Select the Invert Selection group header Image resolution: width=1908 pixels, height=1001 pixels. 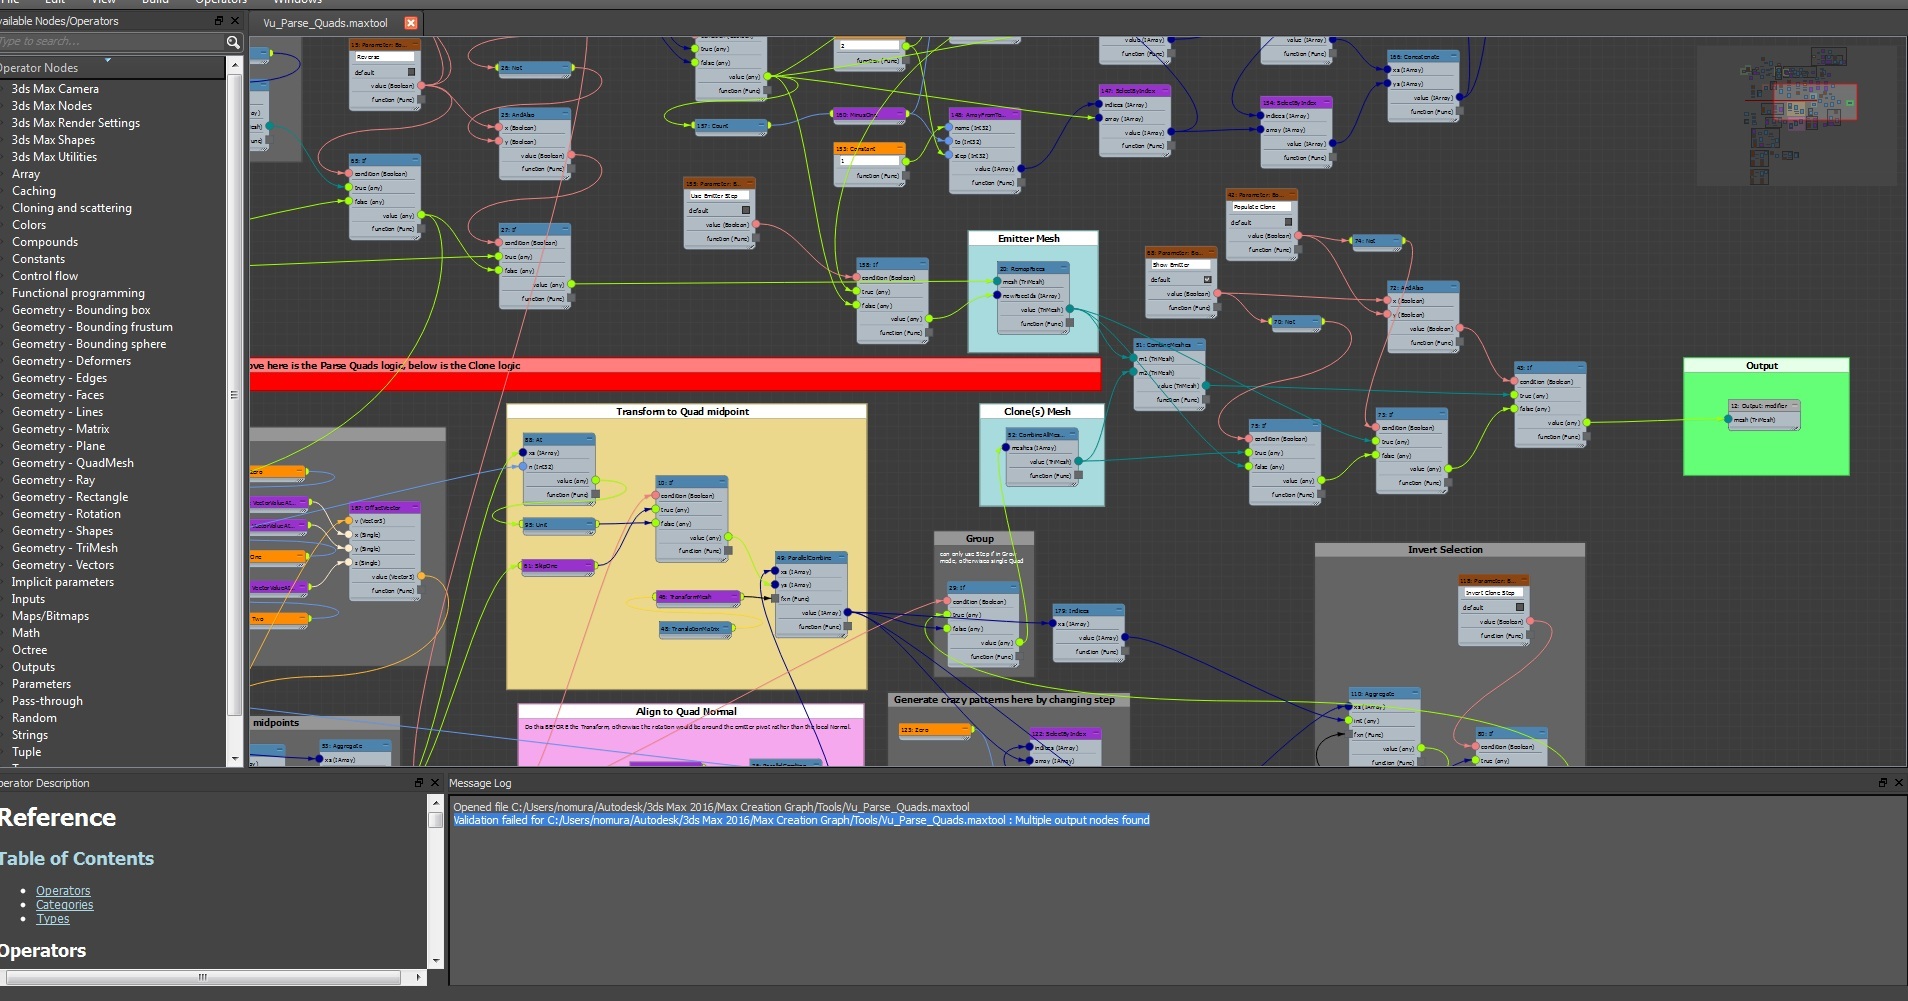tap(1449, 550)
